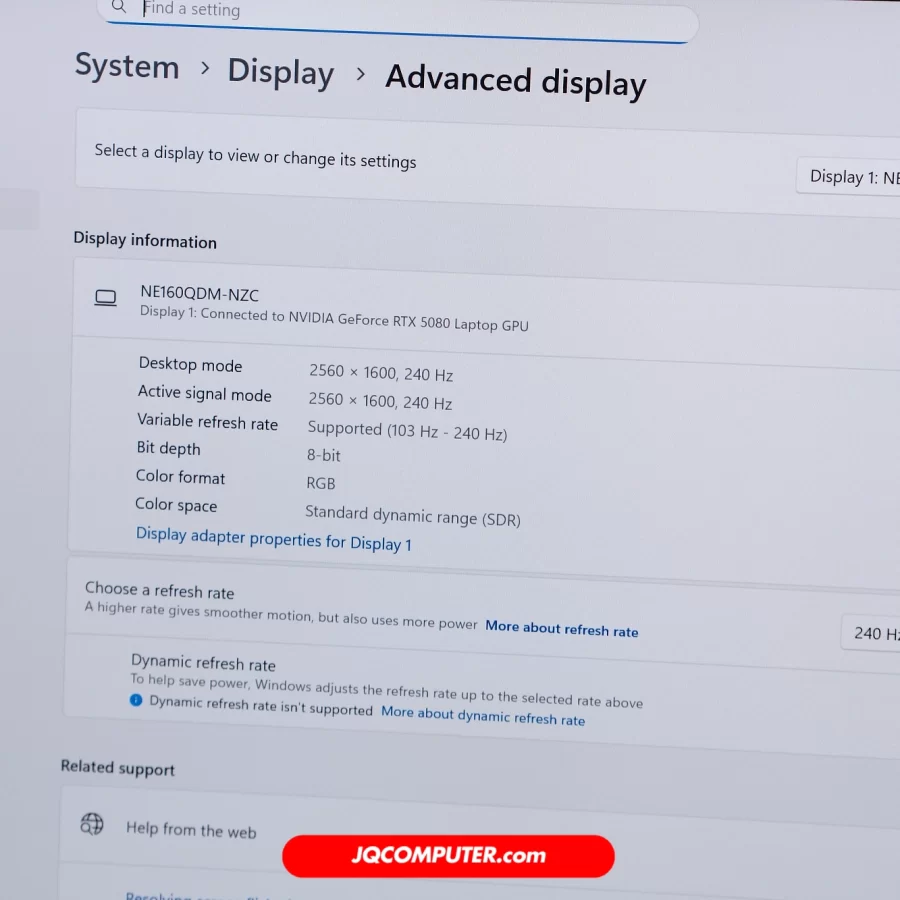Navigate to Display in the breadcrumb
900x900 pixels.
click(x=280, y=73)
